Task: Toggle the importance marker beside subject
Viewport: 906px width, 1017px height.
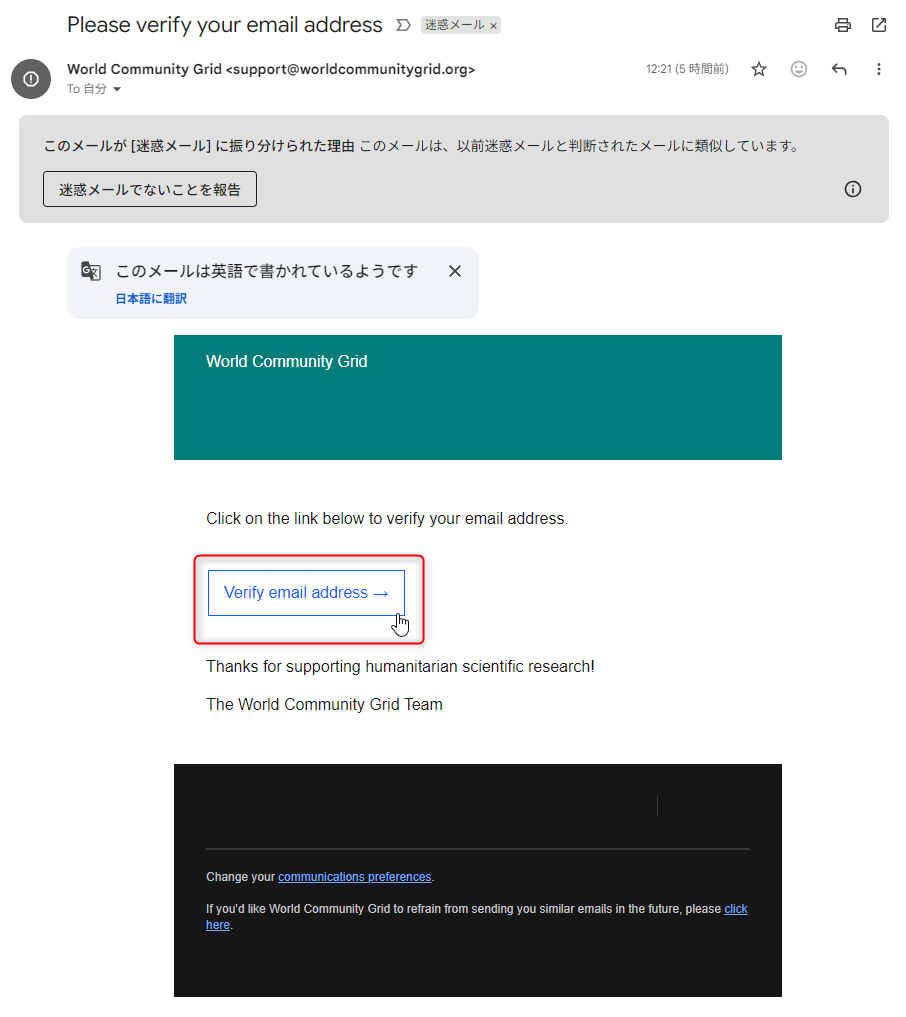Action: (x=403, y=25)
